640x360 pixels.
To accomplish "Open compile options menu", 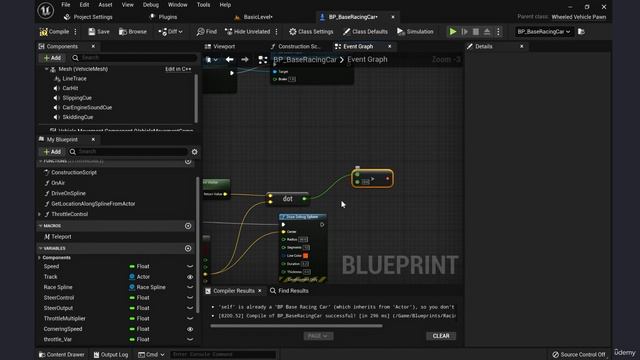I will (75, 31).
